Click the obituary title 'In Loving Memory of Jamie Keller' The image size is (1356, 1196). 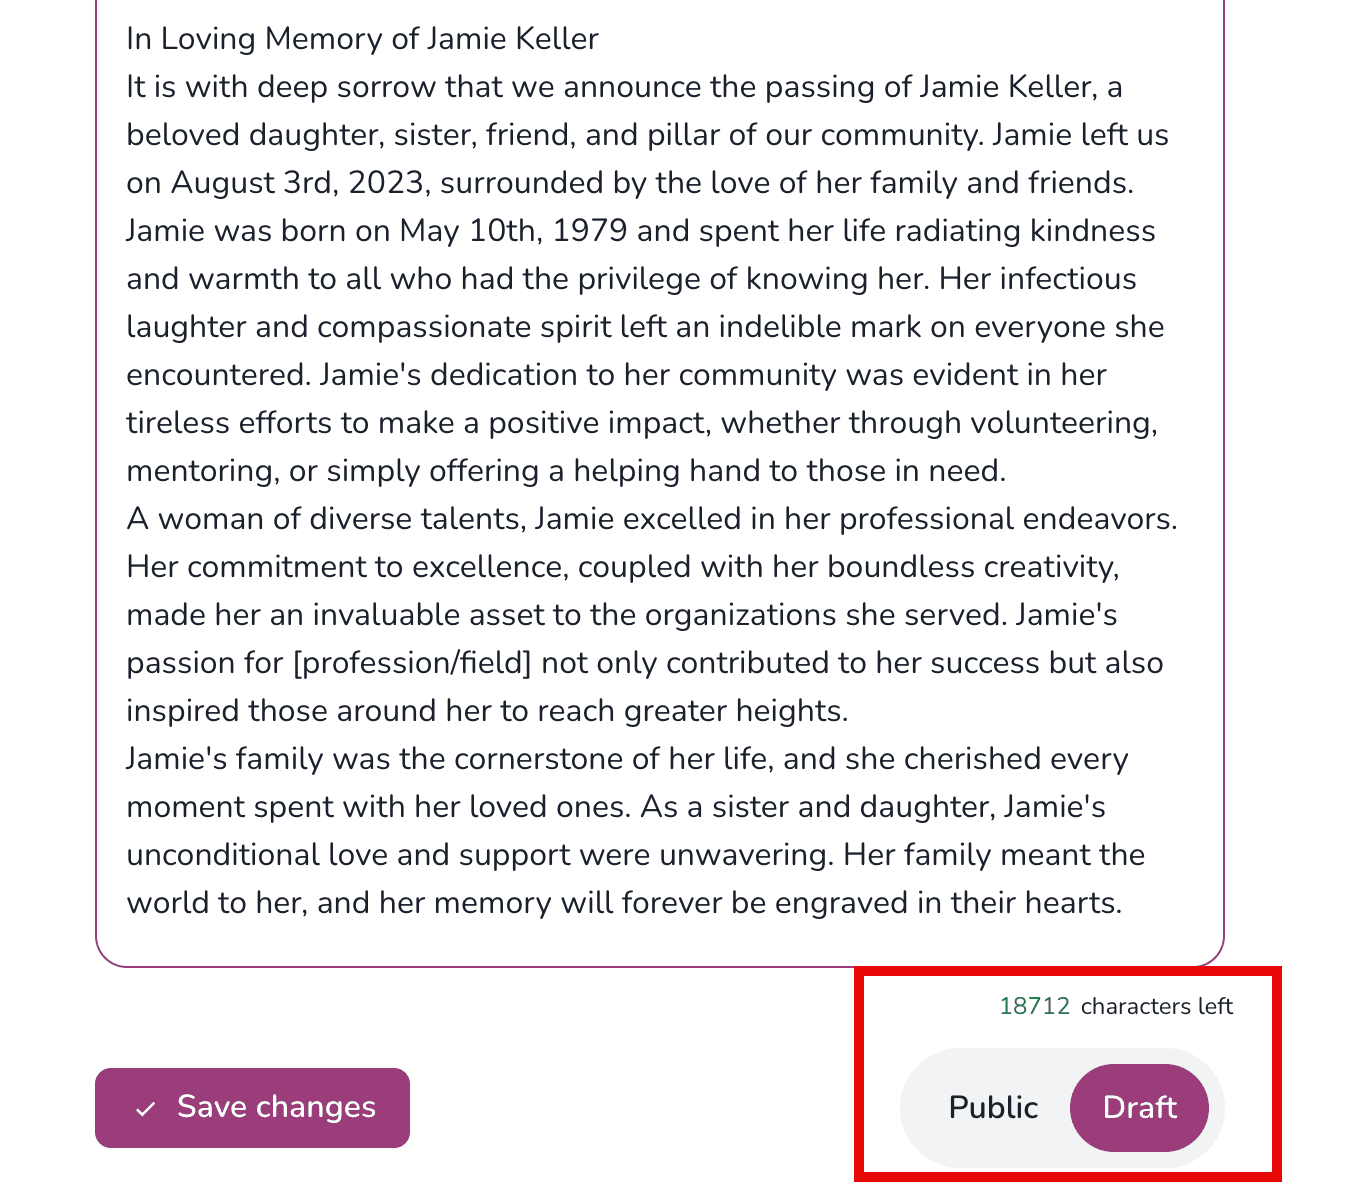pos(362,38)
